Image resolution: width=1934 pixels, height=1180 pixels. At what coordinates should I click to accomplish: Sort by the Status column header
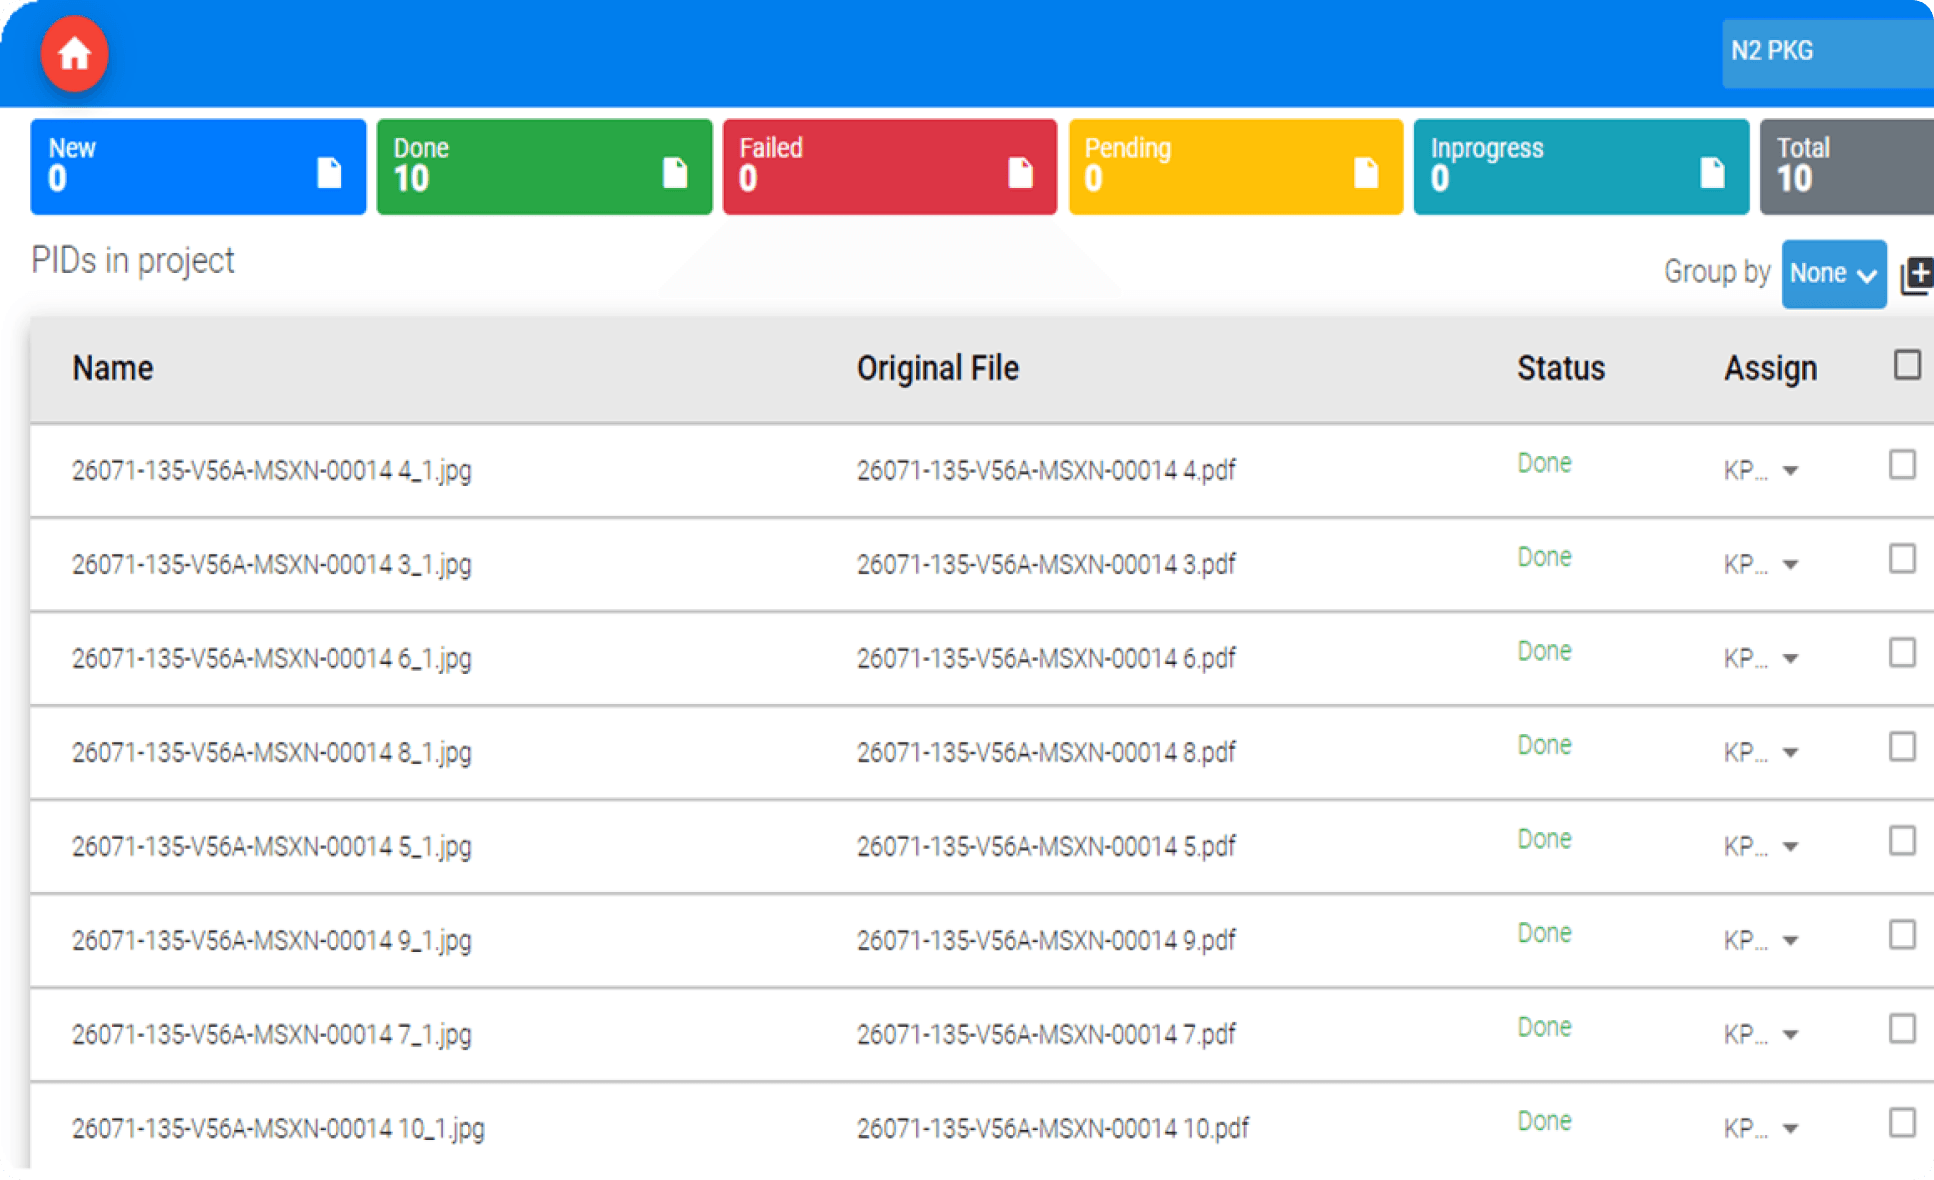[1560, 368]
